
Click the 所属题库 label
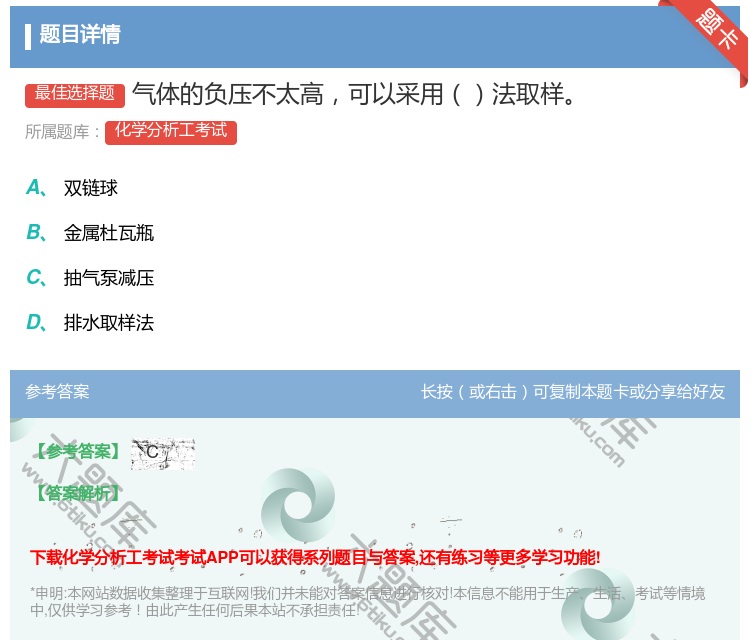(x=62, y=132)
